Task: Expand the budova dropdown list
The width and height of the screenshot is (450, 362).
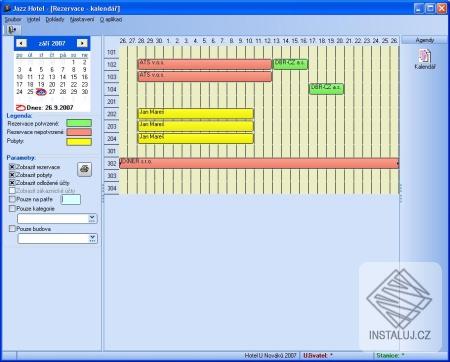Action: [92, 238]
